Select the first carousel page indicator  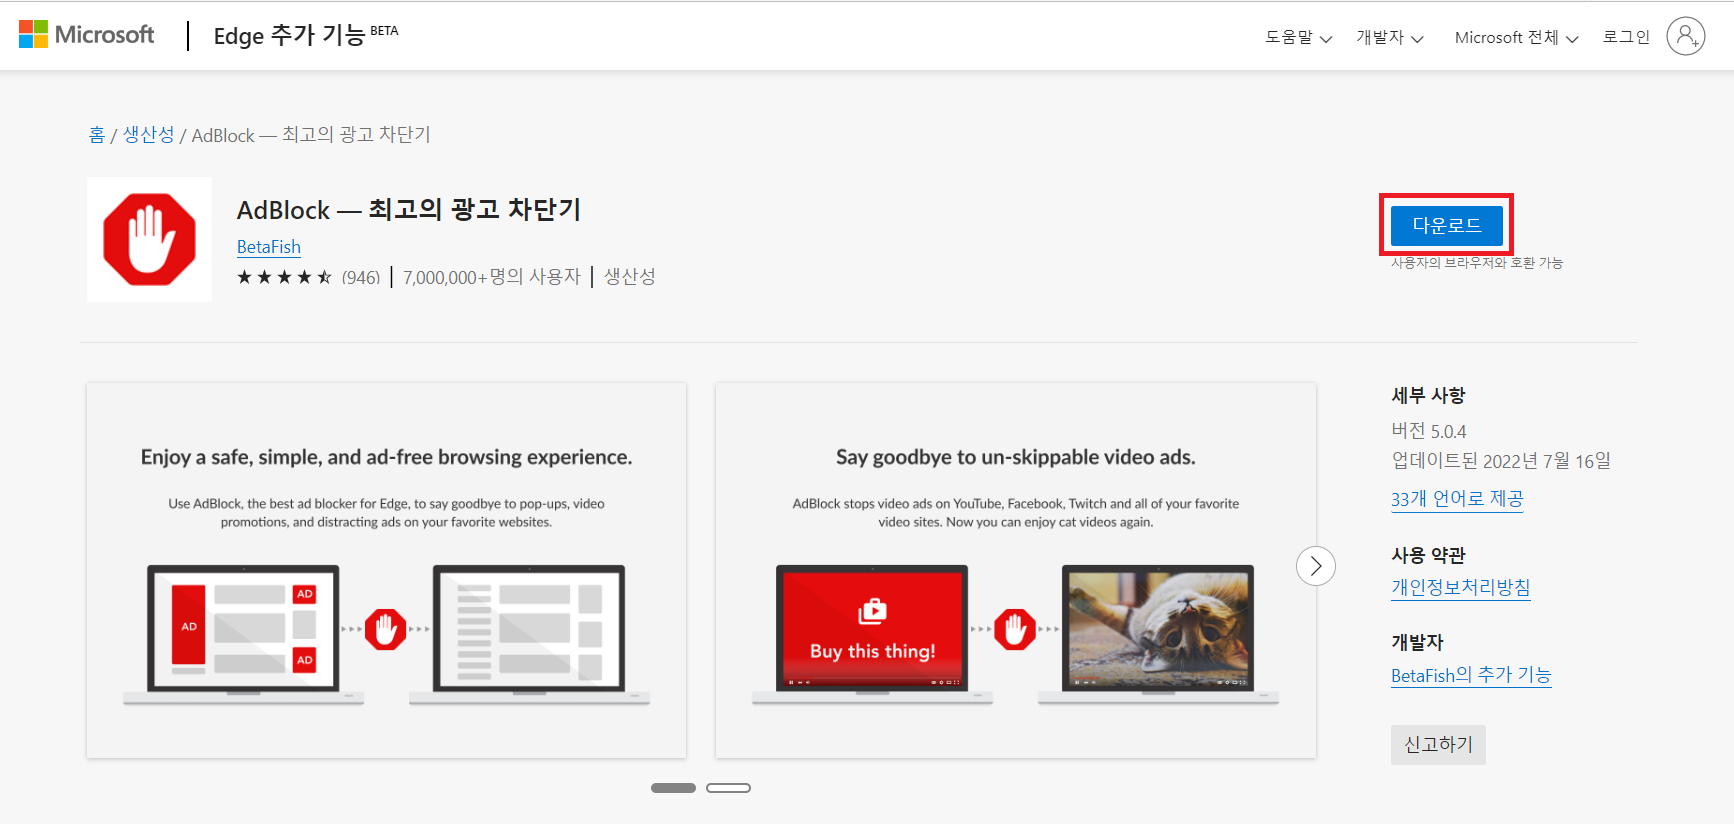(673, 788)
